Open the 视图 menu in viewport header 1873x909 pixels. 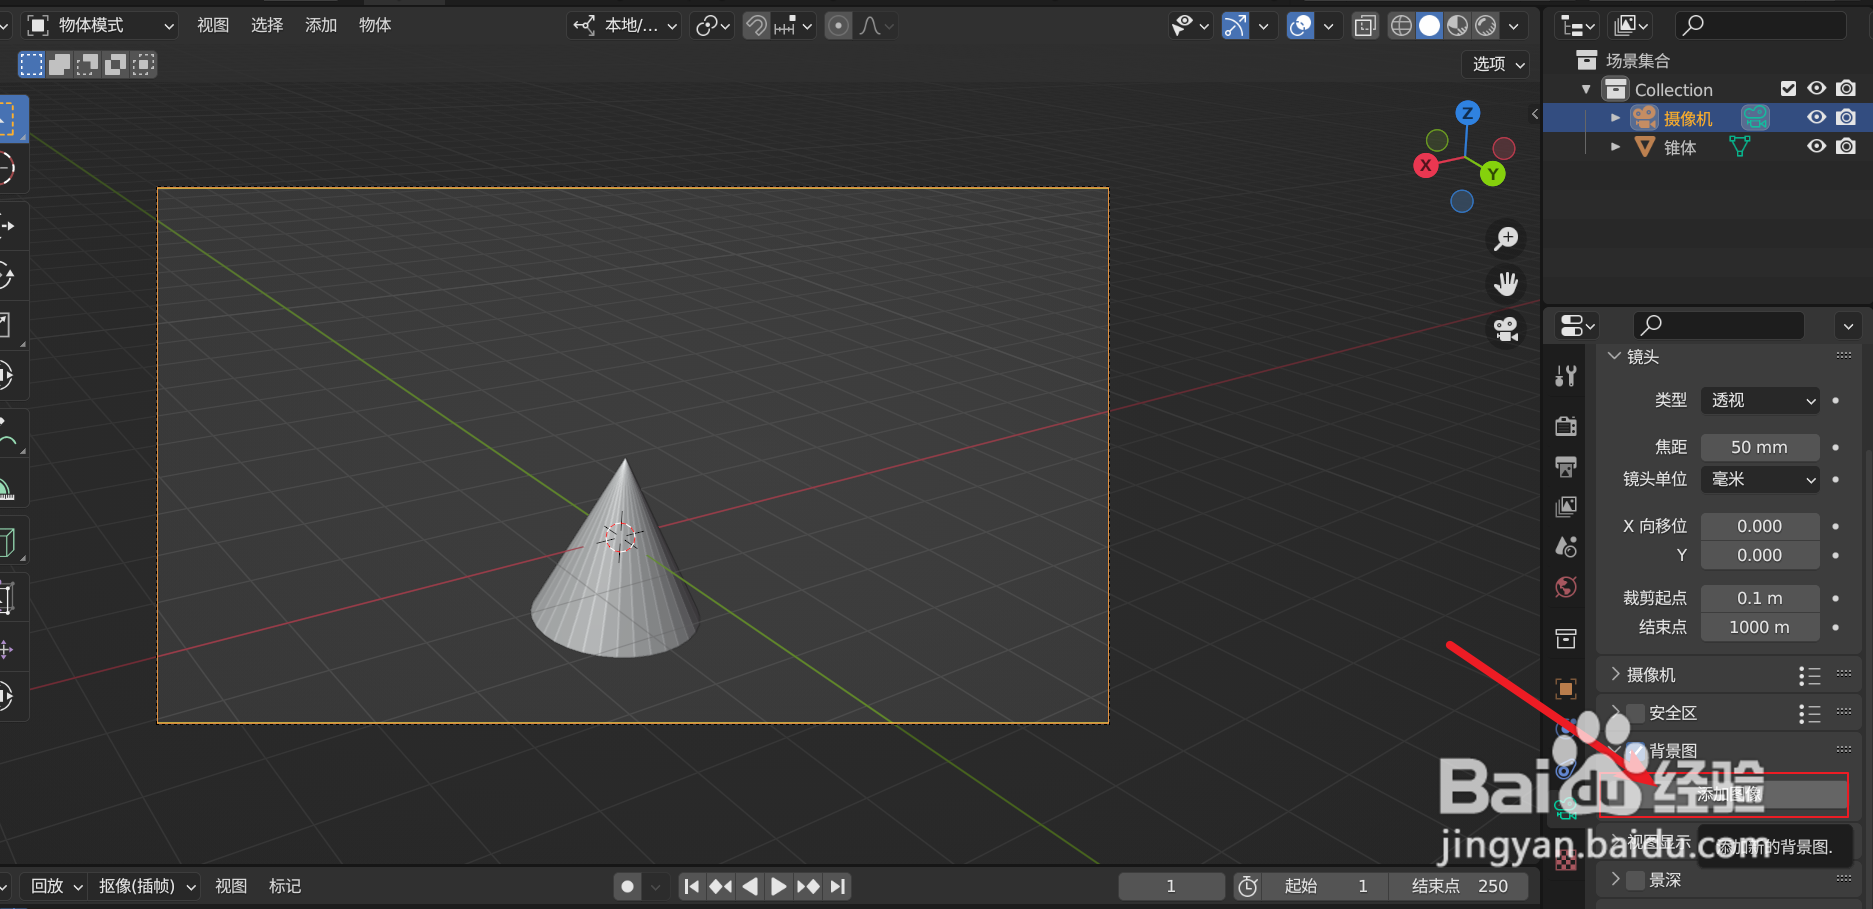(213, 25)
